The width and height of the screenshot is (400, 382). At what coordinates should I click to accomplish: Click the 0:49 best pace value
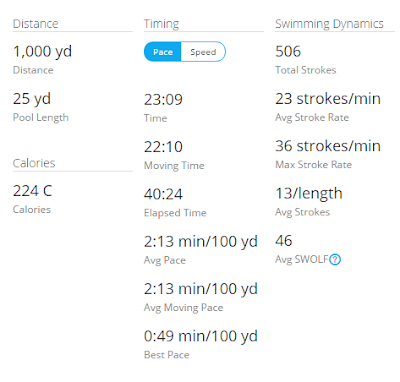(x=201, y=336)
